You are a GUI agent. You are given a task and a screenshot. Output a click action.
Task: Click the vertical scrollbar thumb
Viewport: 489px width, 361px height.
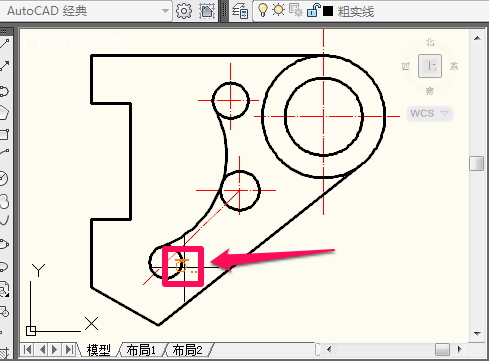477,164
